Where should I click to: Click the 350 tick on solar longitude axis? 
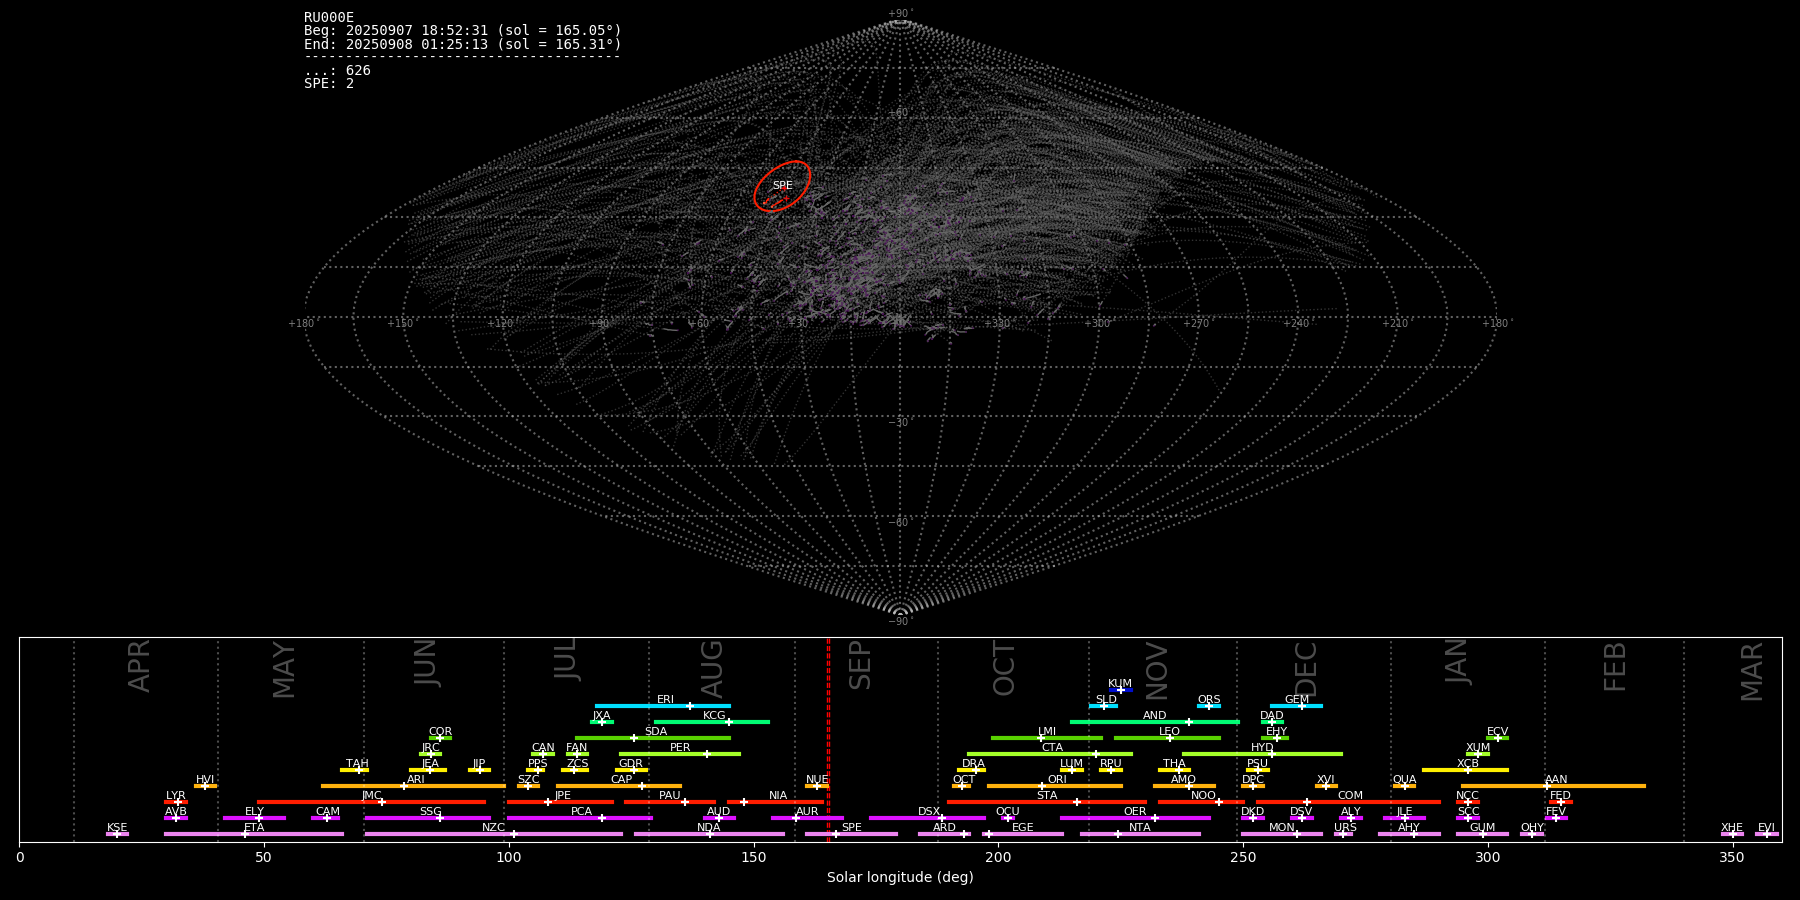click(1733, 857)
